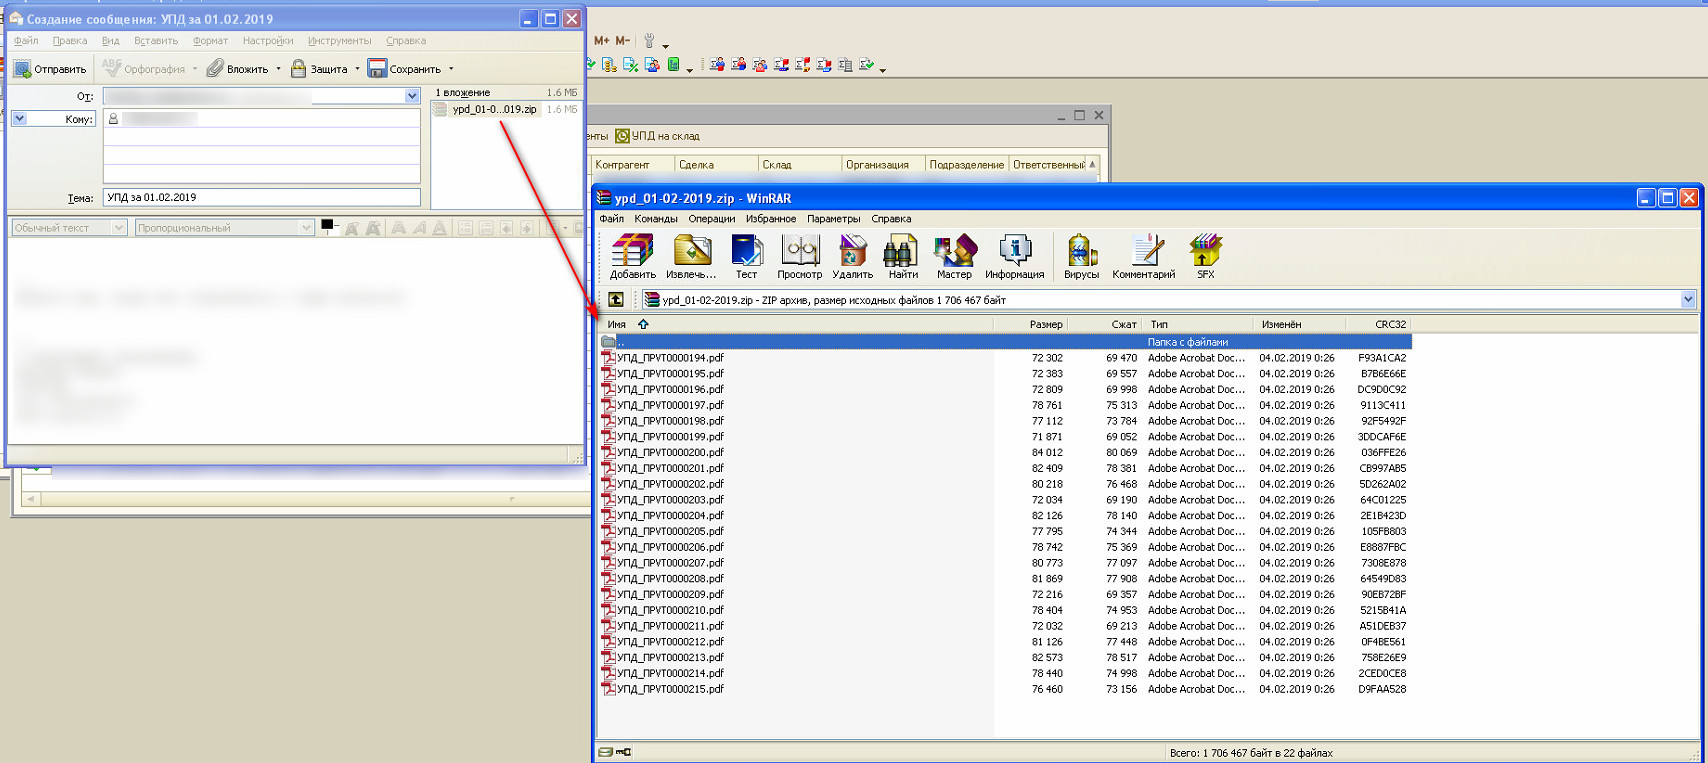
Task: Click the Вложить attach button
Action: (238, 69)
